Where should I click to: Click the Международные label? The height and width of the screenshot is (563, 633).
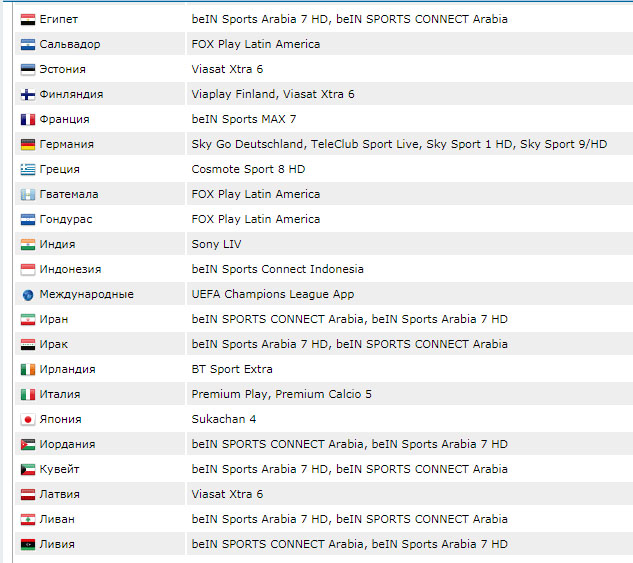pos(86,295)
